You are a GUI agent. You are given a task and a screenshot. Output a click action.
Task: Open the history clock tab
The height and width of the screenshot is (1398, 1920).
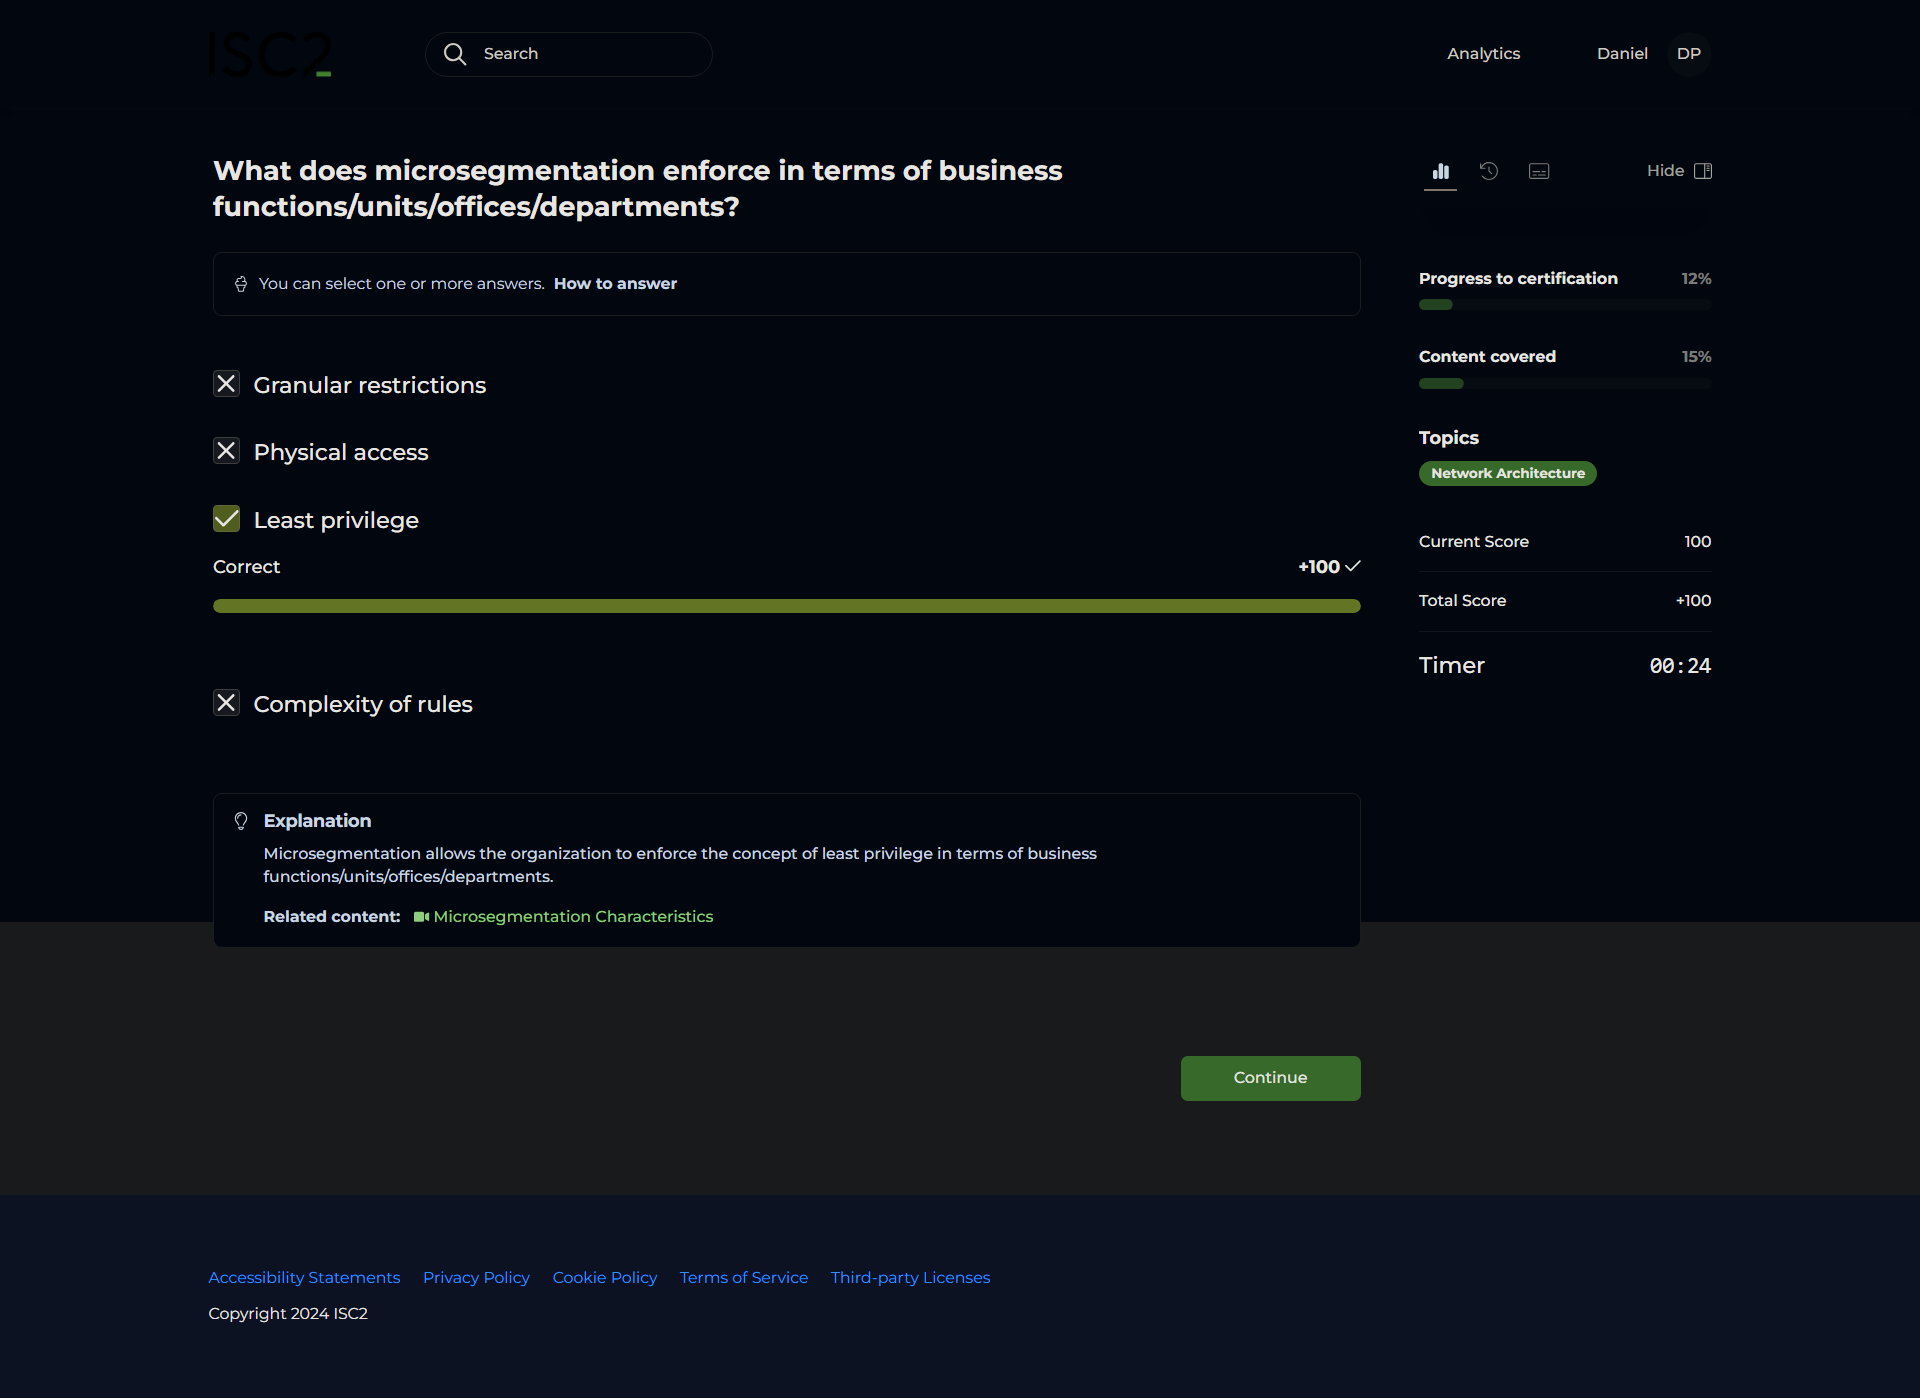click(x=1489, y=171)
